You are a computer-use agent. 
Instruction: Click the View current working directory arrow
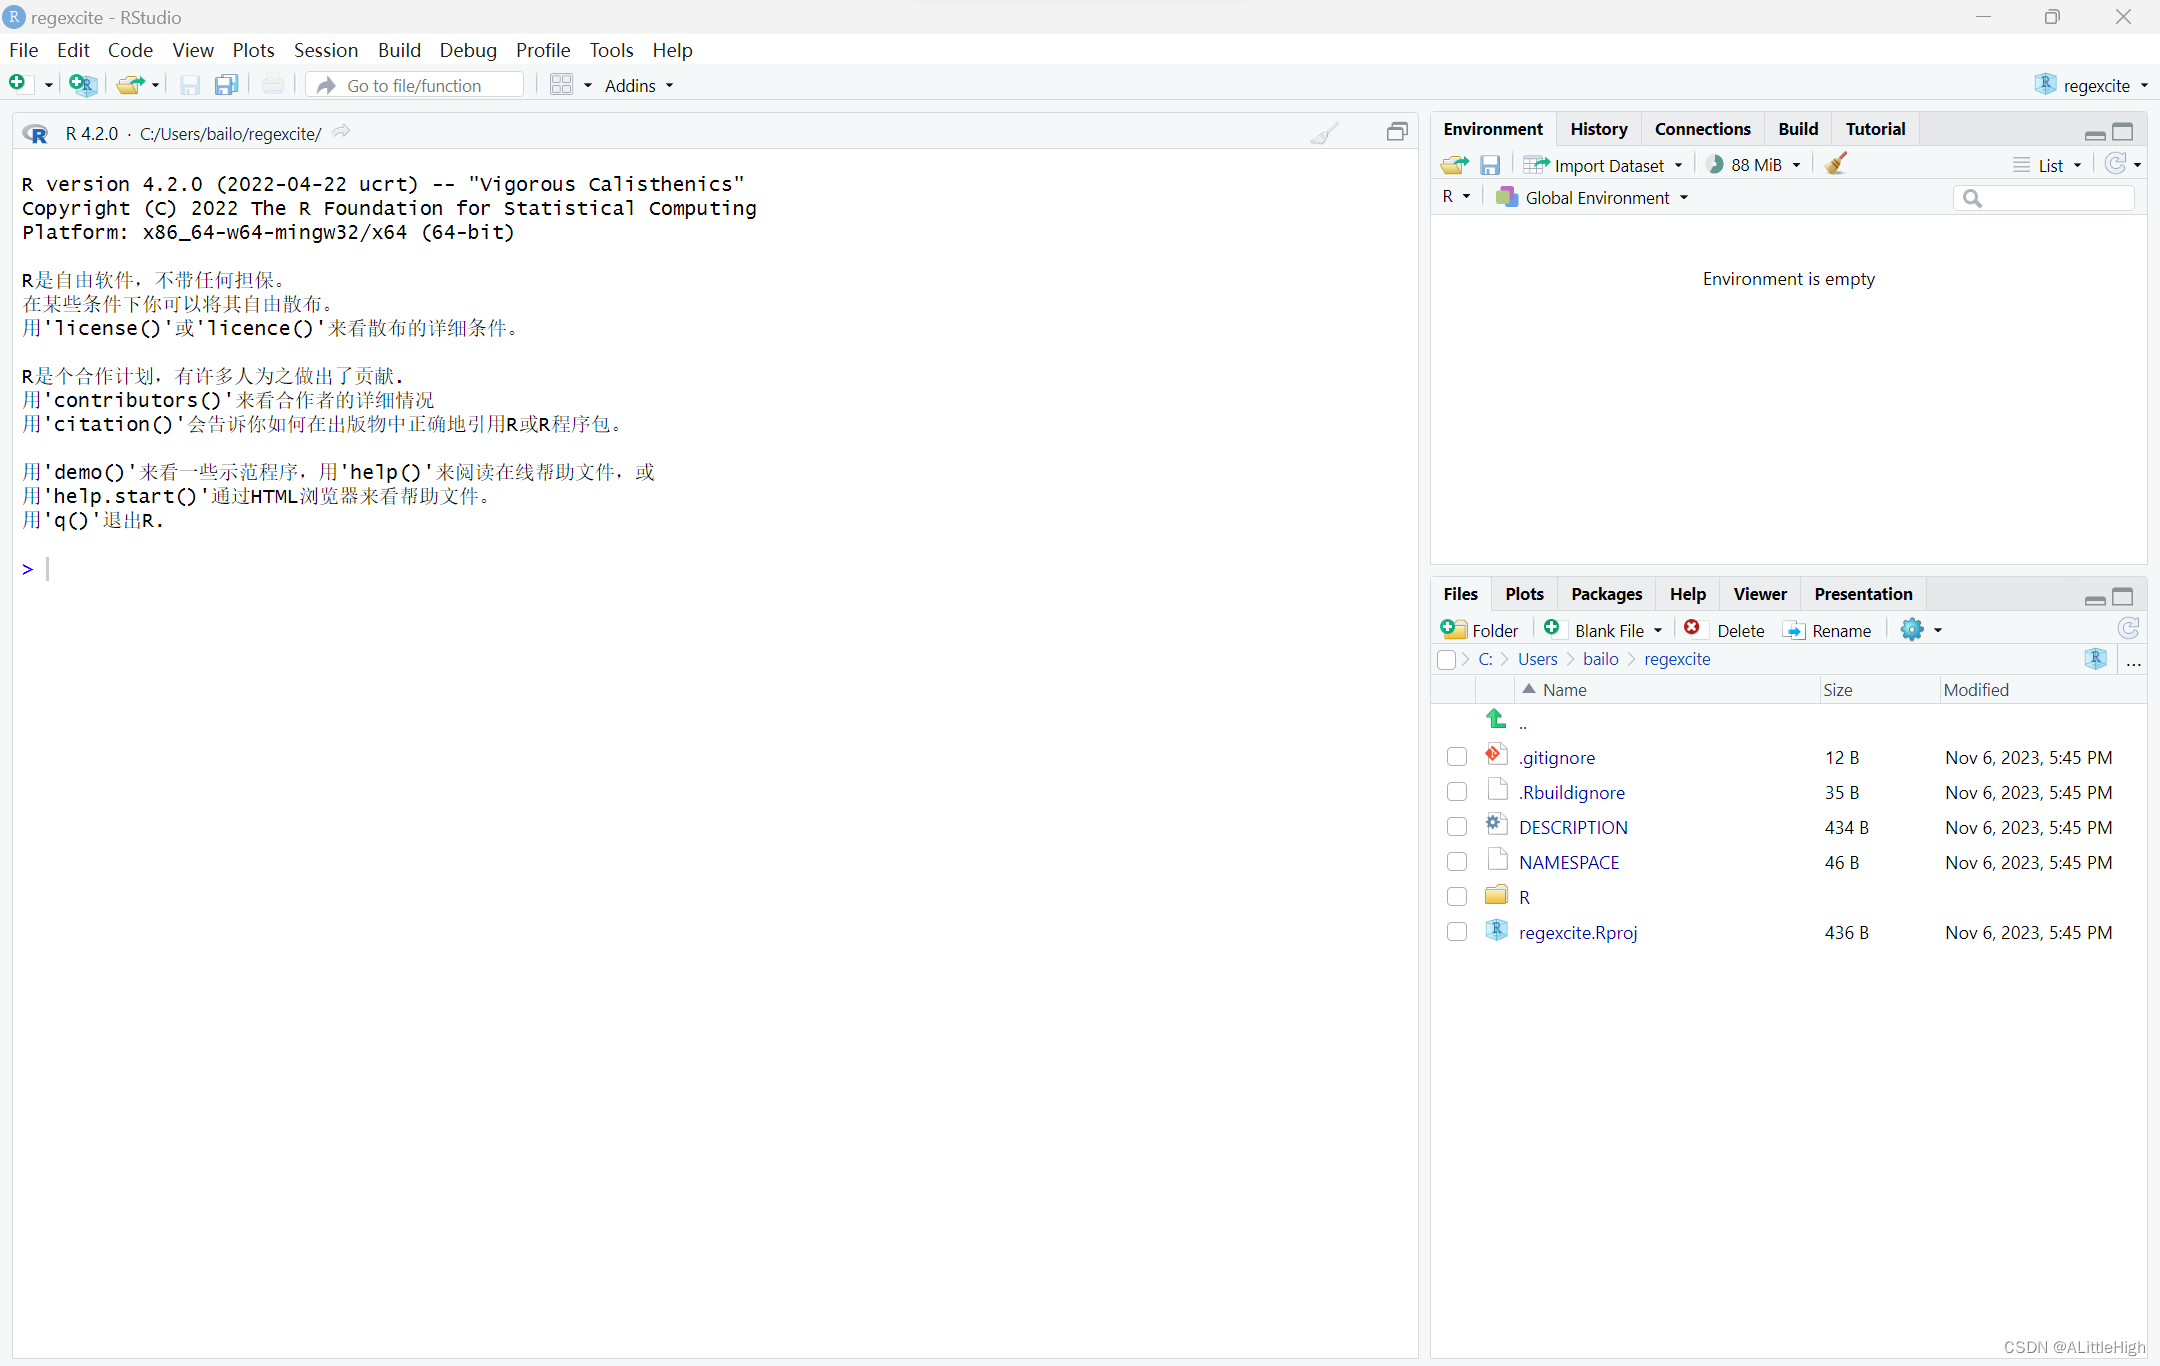pyautogui.click(x=341, y=132)
